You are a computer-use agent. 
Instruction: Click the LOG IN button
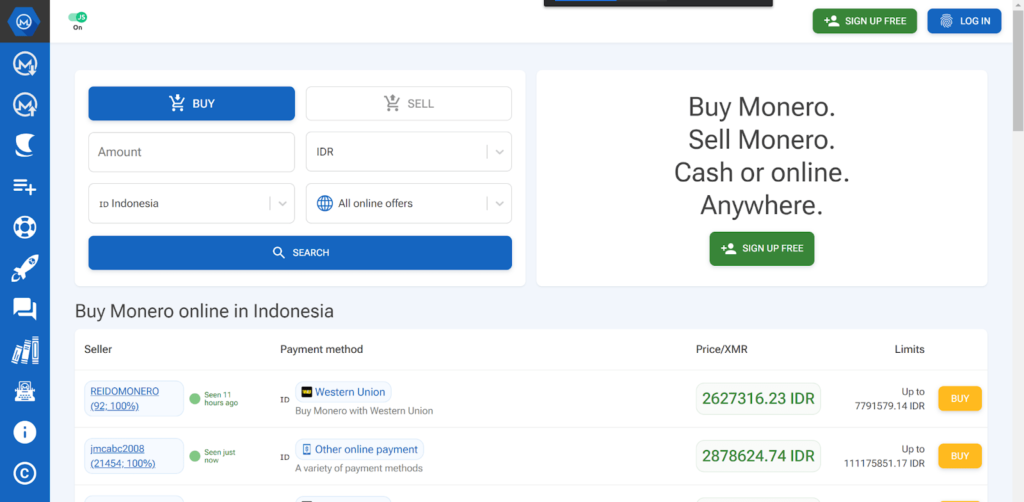pyautogui.click(x=964, y=21)
